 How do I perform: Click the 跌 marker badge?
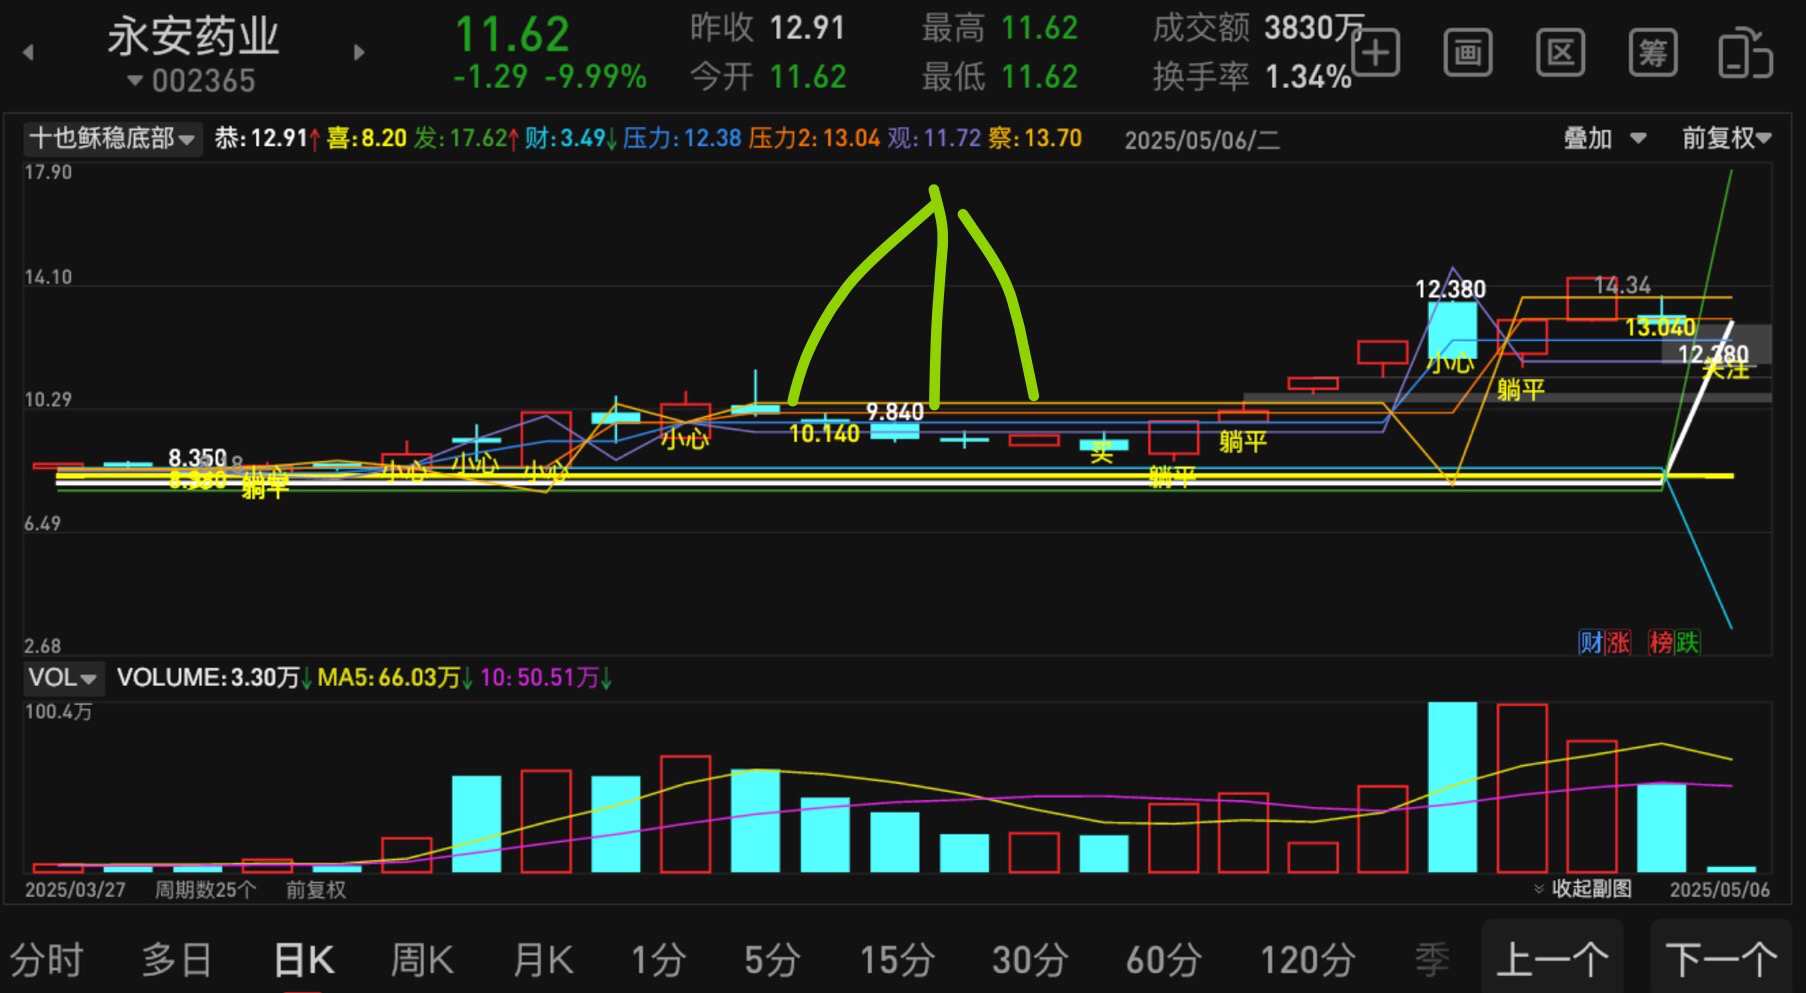pos(1688,642)
